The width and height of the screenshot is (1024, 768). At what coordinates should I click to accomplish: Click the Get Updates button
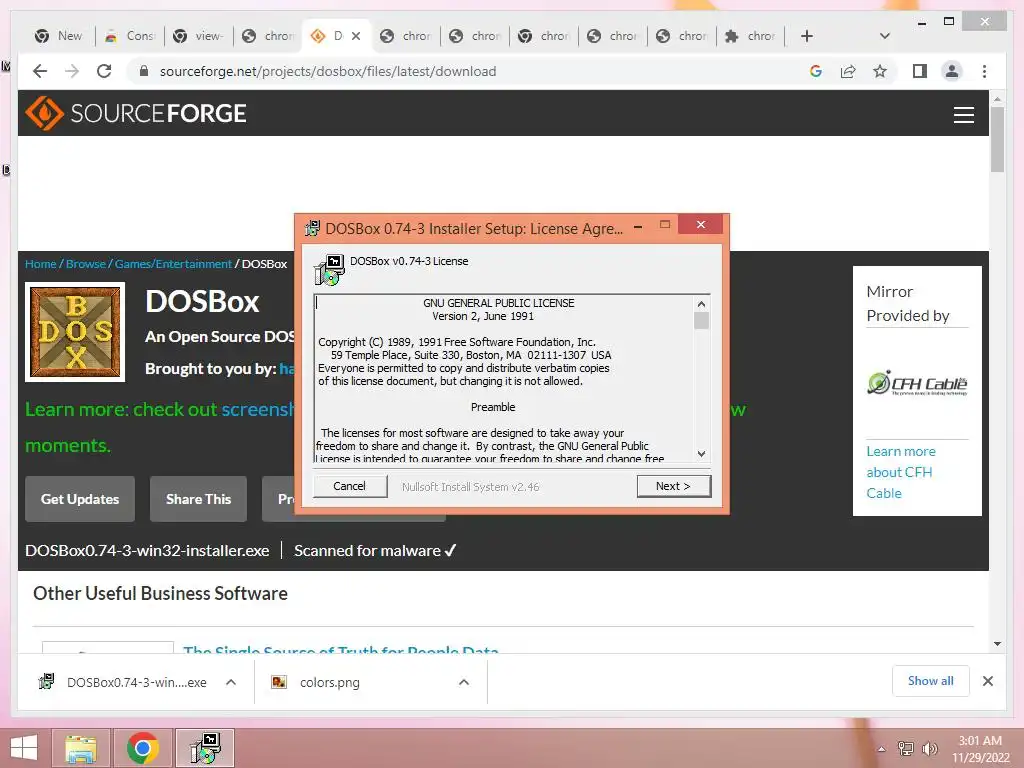click(x=80, y=499)
